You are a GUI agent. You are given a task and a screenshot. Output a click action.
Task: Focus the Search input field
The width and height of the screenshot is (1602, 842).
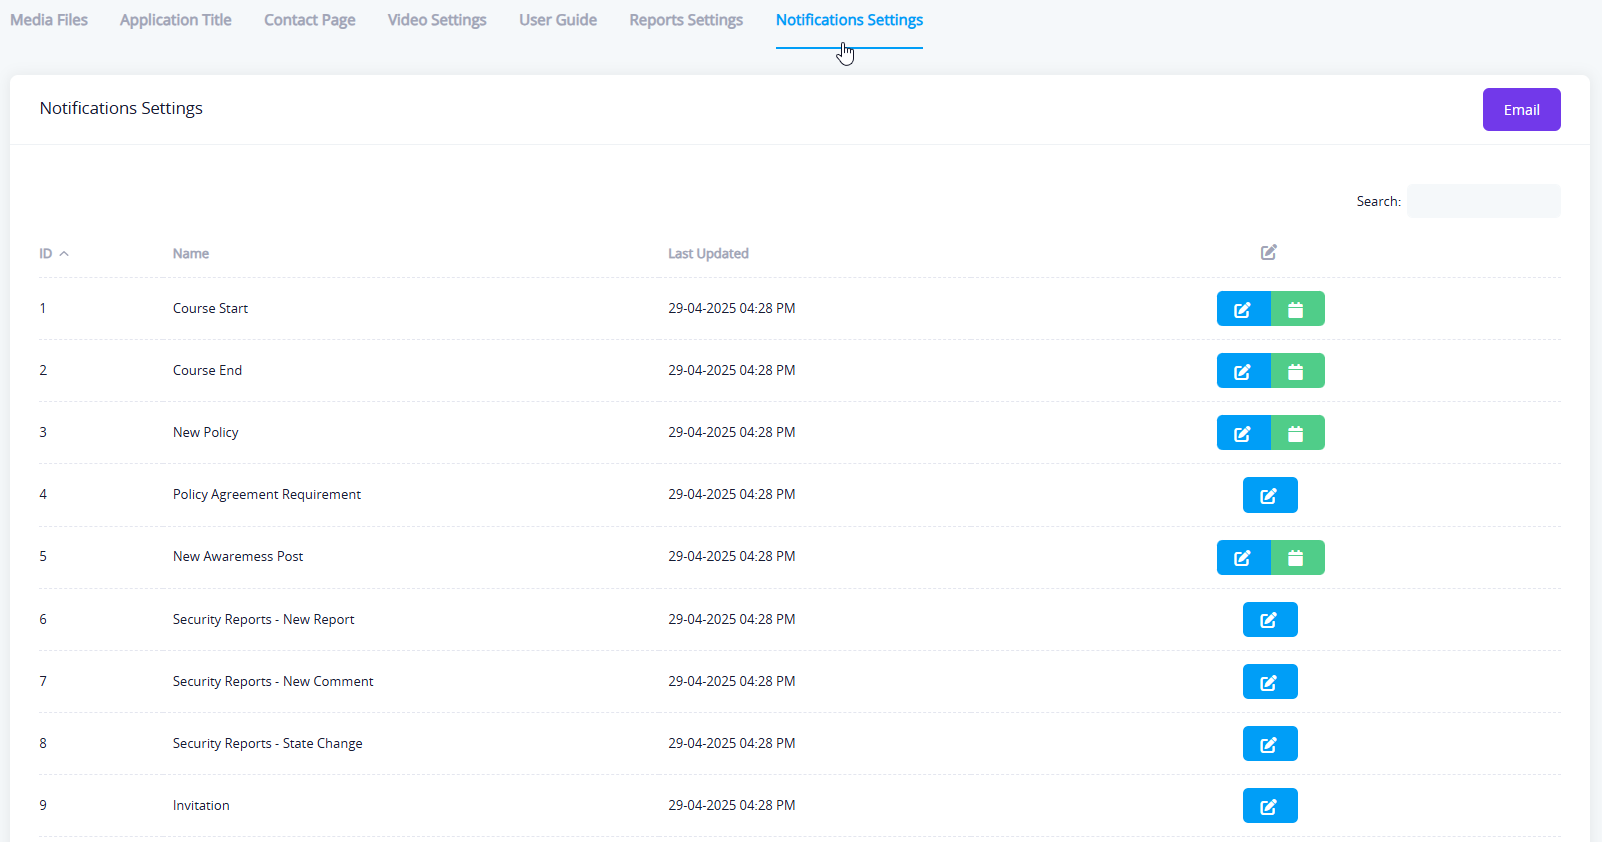click(1483, 201)
